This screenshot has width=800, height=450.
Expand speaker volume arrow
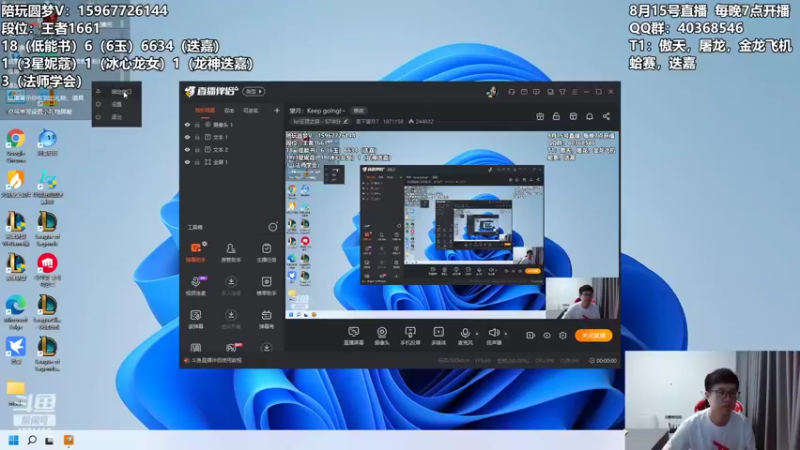(x=506, y=334)
